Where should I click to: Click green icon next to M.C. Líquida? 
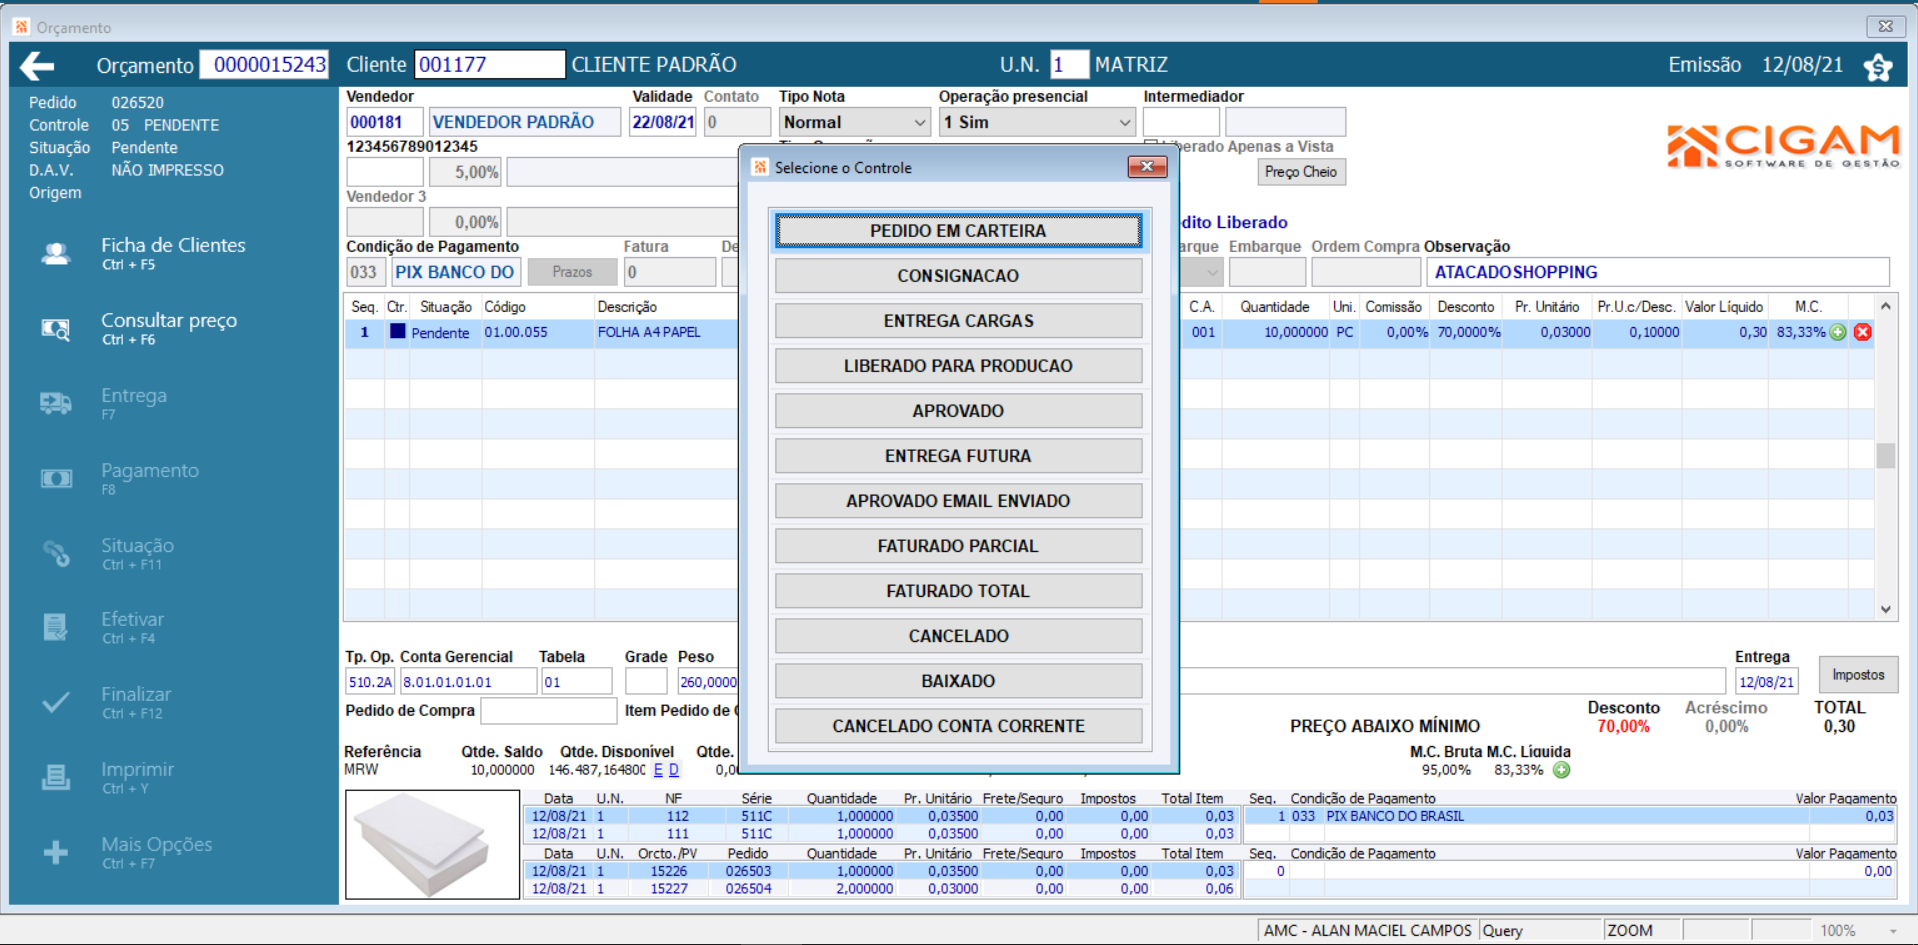[1561, 770]
